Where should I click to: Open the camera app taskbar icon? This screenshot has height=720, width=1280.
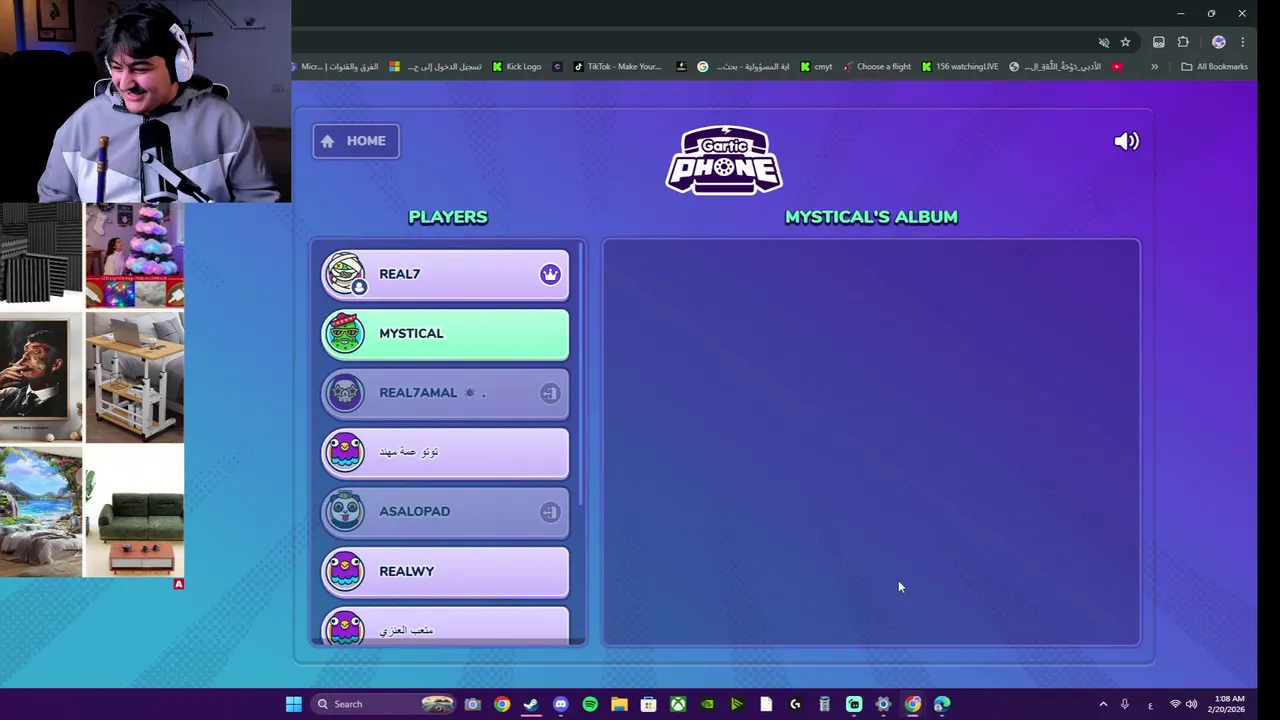472,704
